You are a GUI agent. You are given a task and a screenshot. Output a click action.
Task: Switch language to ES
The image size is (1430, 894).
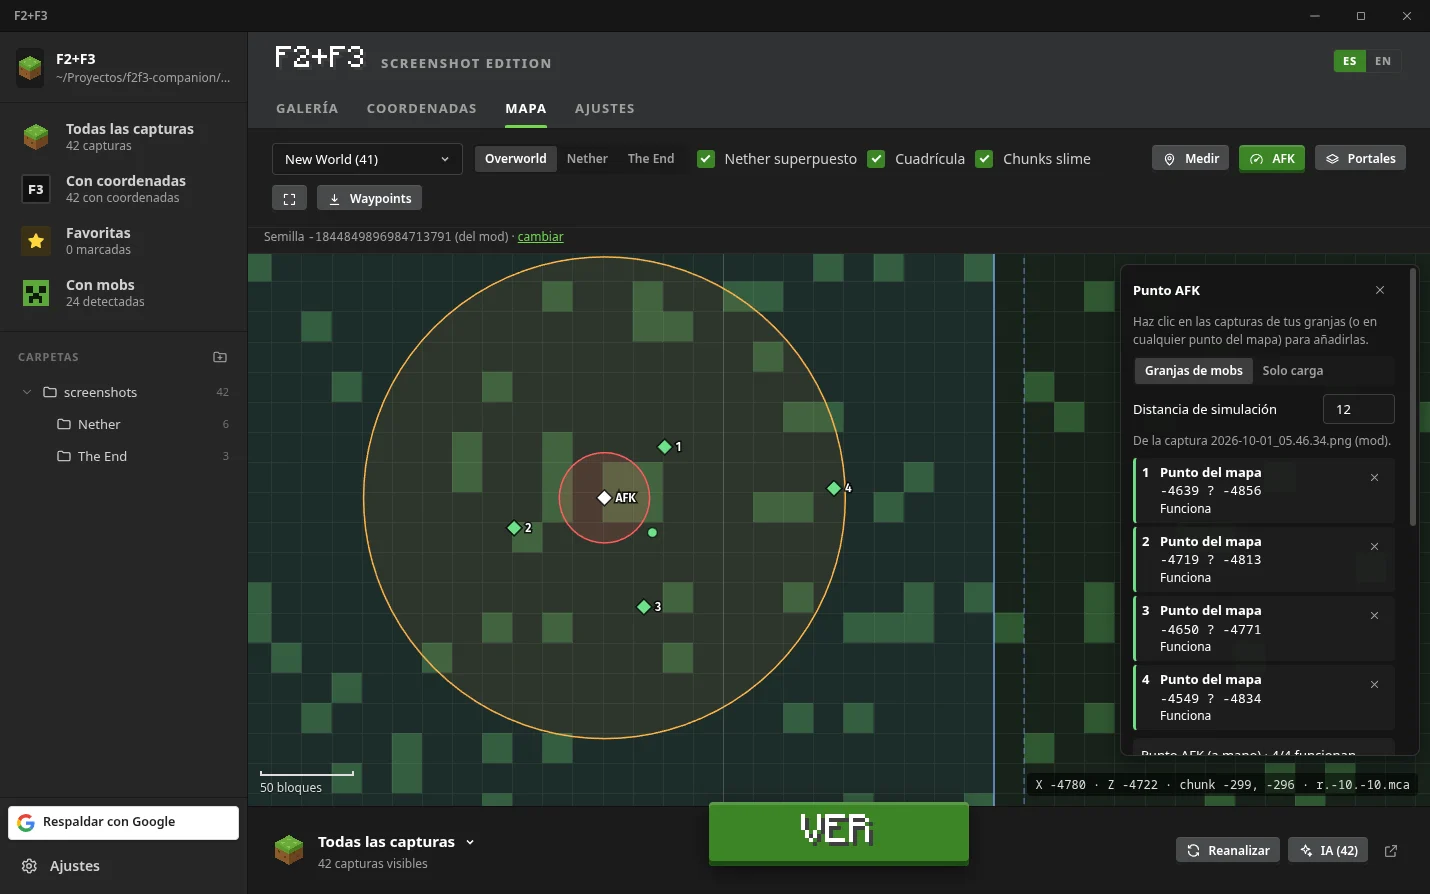coord(1349,61)
